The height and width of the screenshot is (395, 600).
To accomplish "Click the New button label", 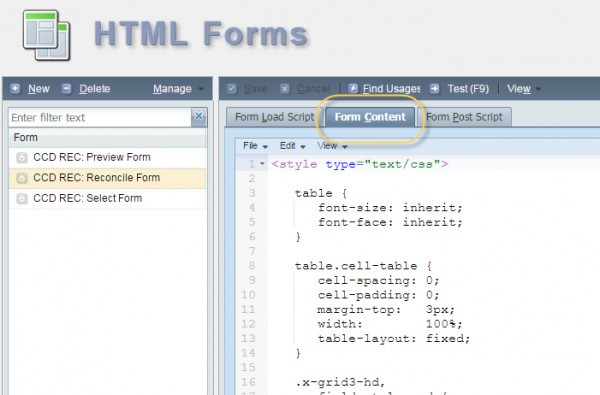I will (x=39, y=89).
